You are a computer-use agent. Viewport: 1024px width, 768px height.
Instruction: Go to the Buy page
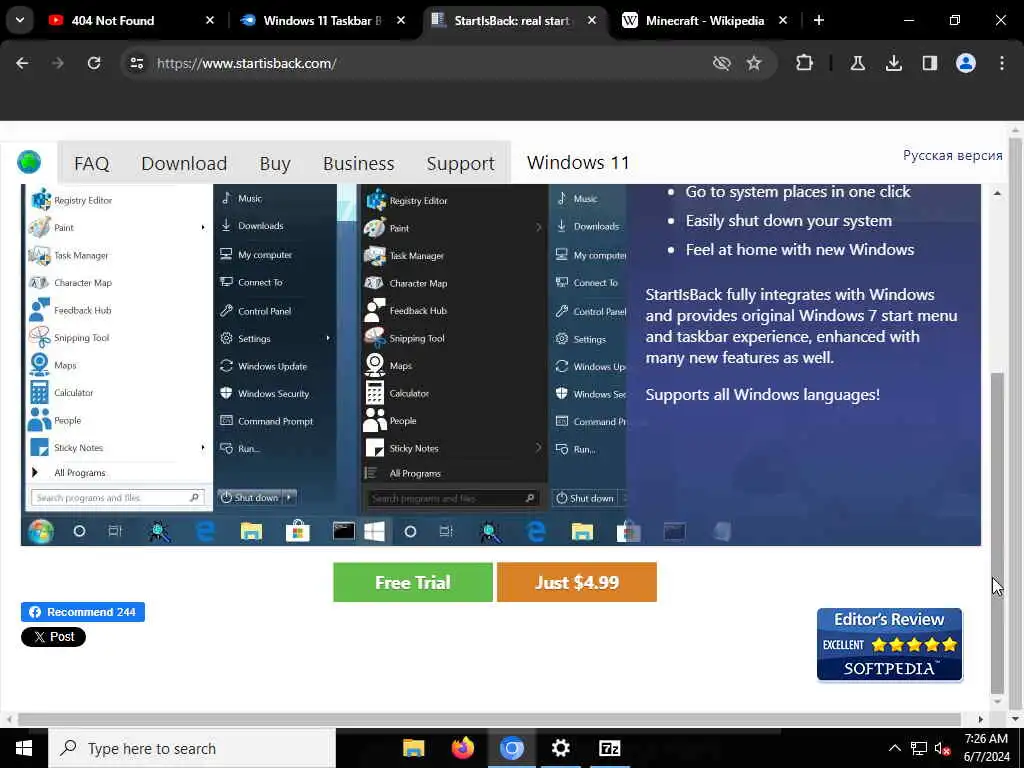point(275,163)
